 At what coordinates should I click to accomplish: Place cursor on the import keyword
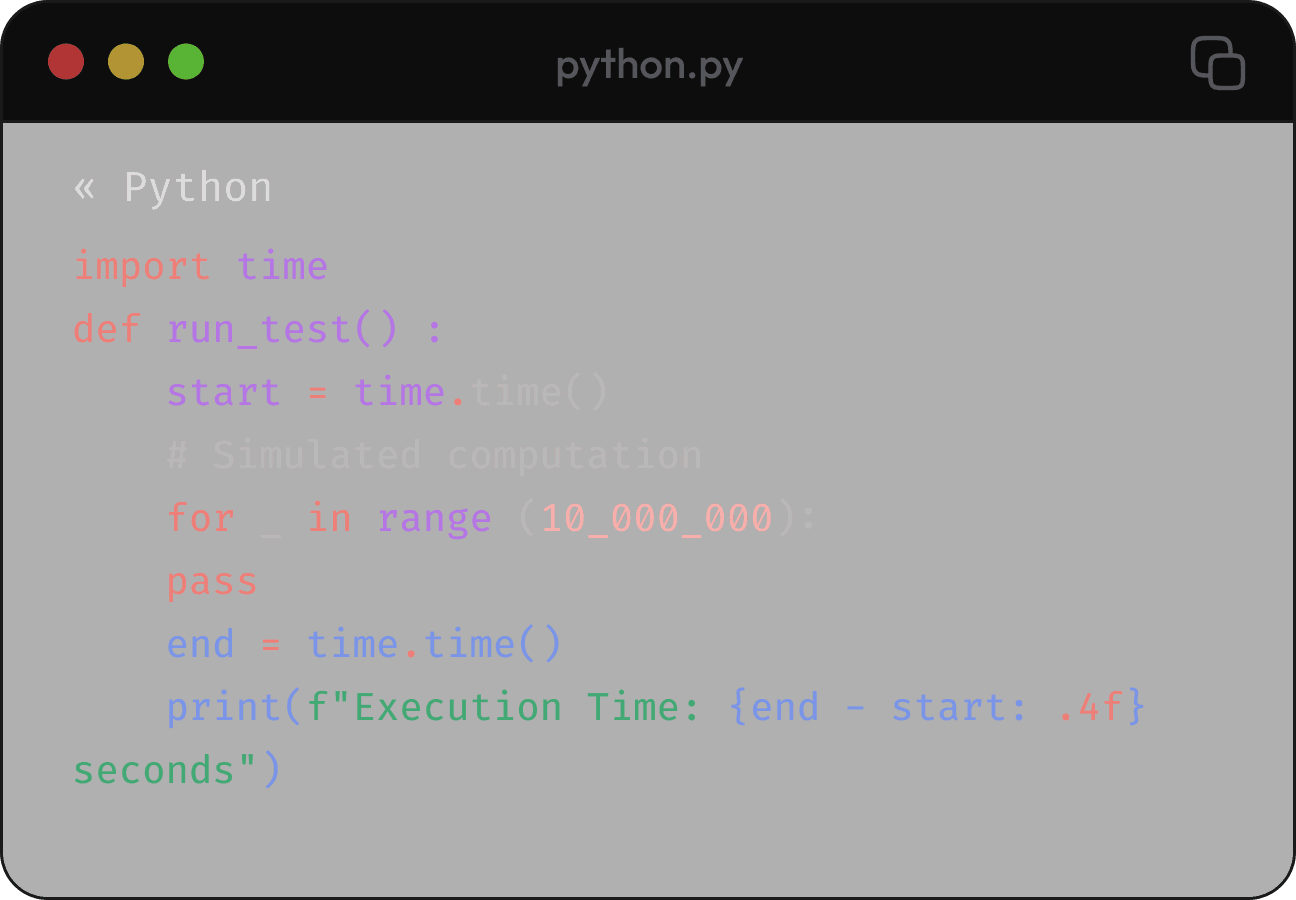(142, 267)
